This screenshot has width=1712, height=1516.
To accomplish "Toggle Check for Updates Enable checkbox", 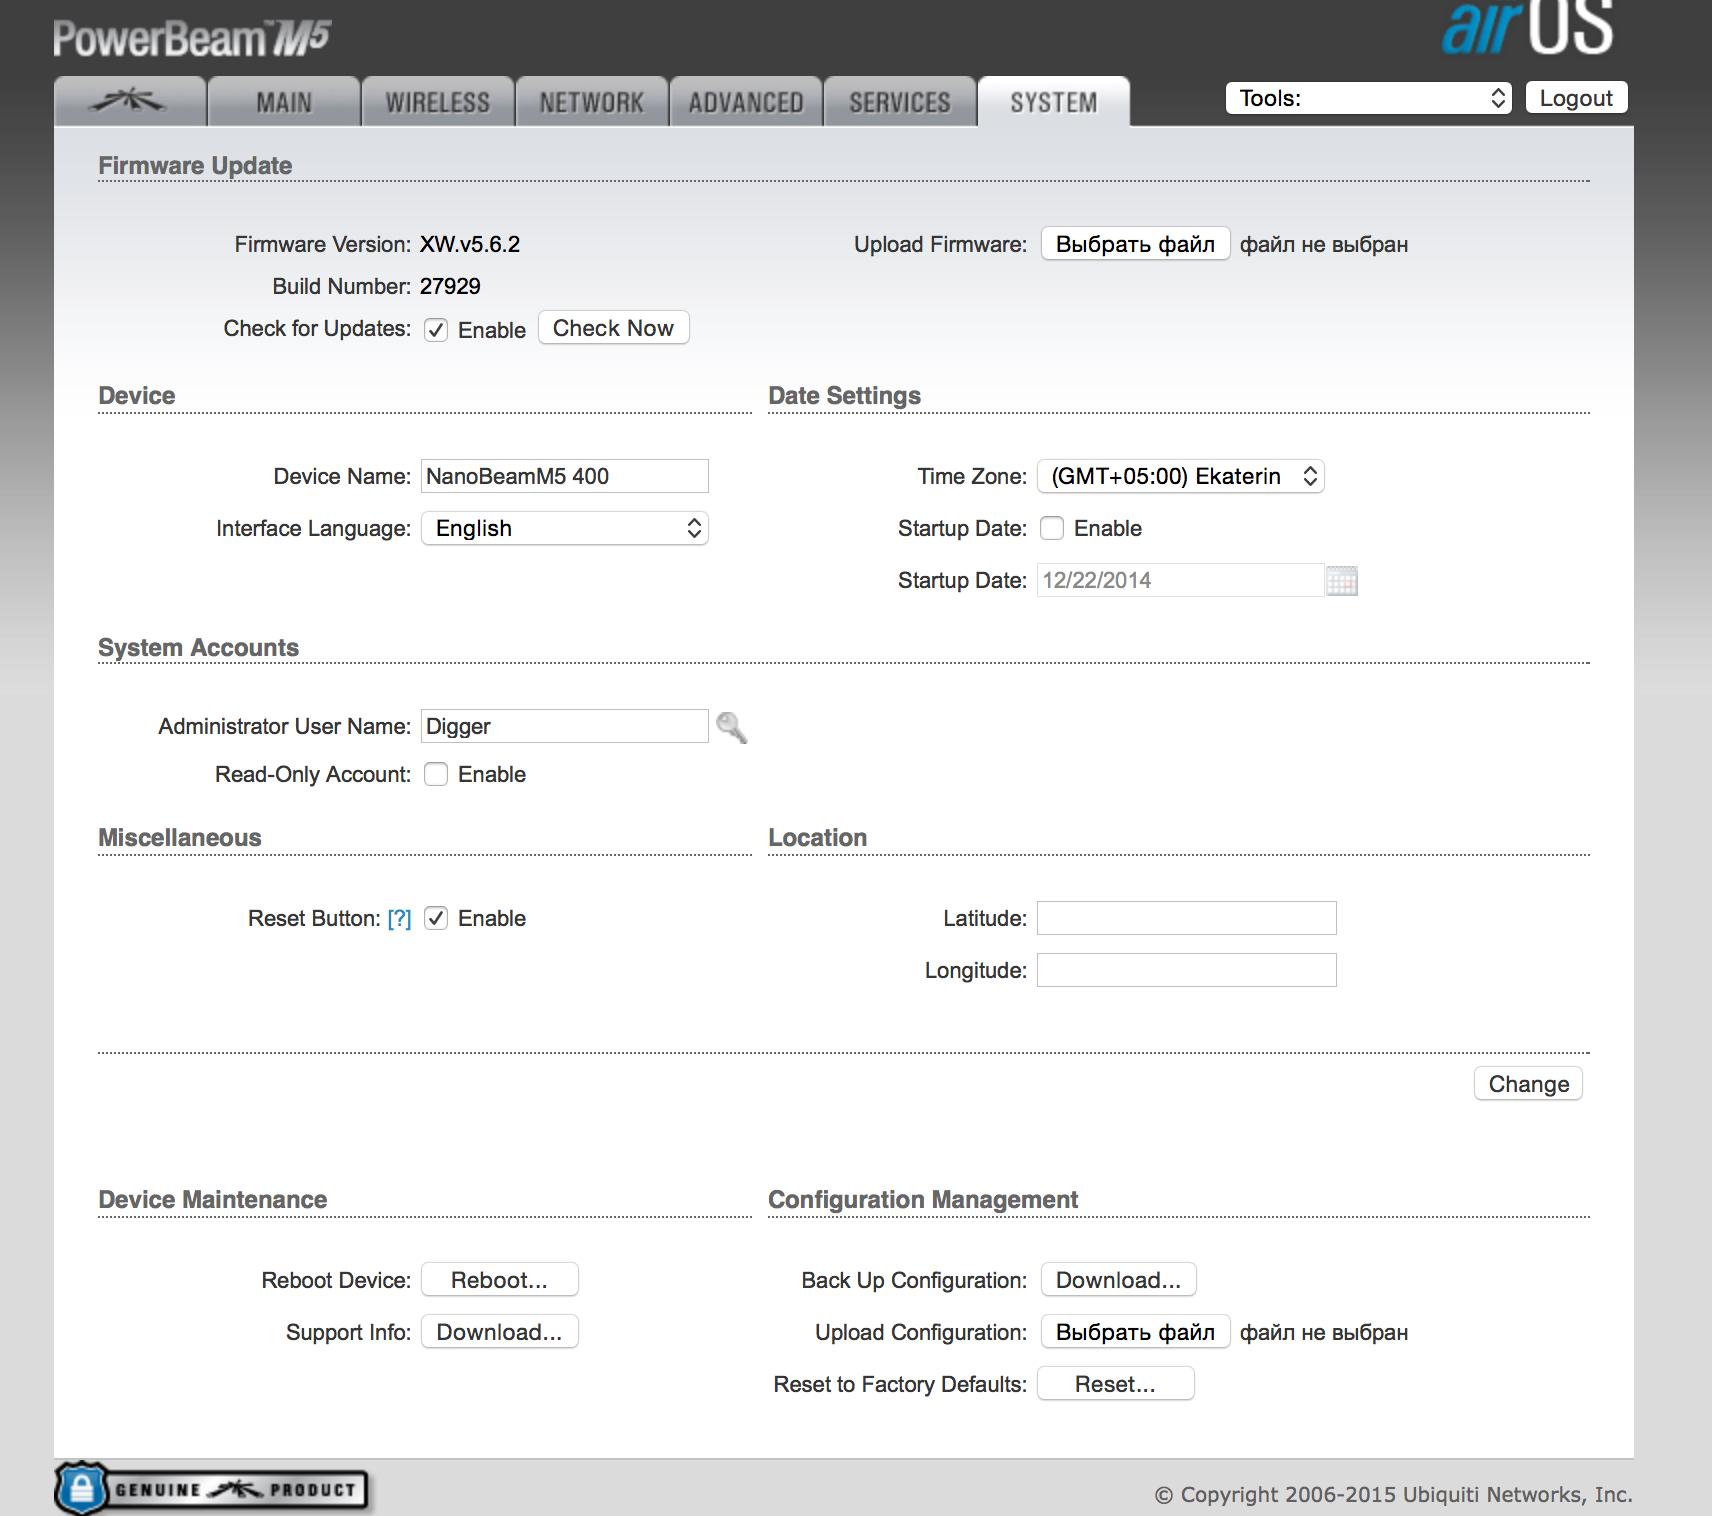I will click(x=436, y=330).
